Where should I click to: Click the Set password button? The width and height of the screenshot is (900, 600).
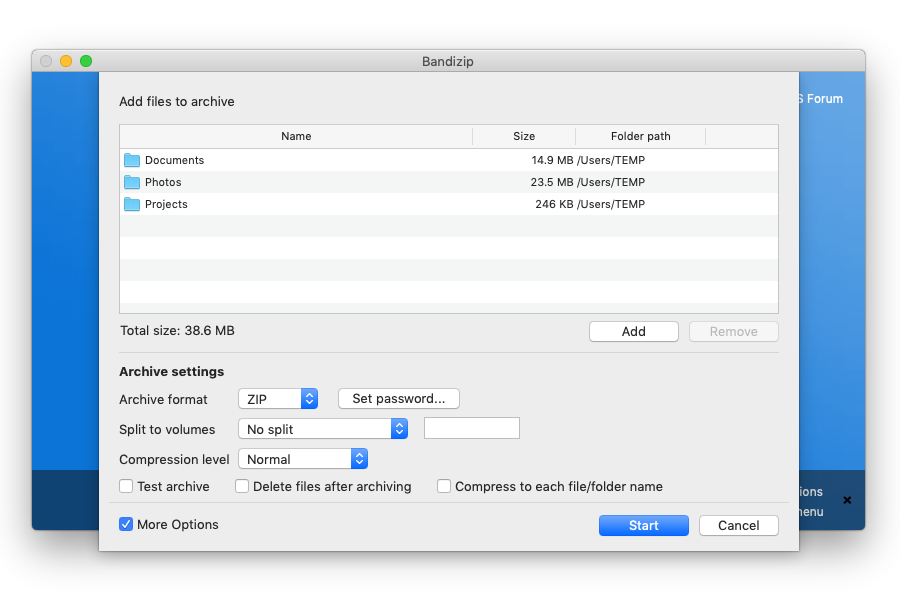point(398,399)
